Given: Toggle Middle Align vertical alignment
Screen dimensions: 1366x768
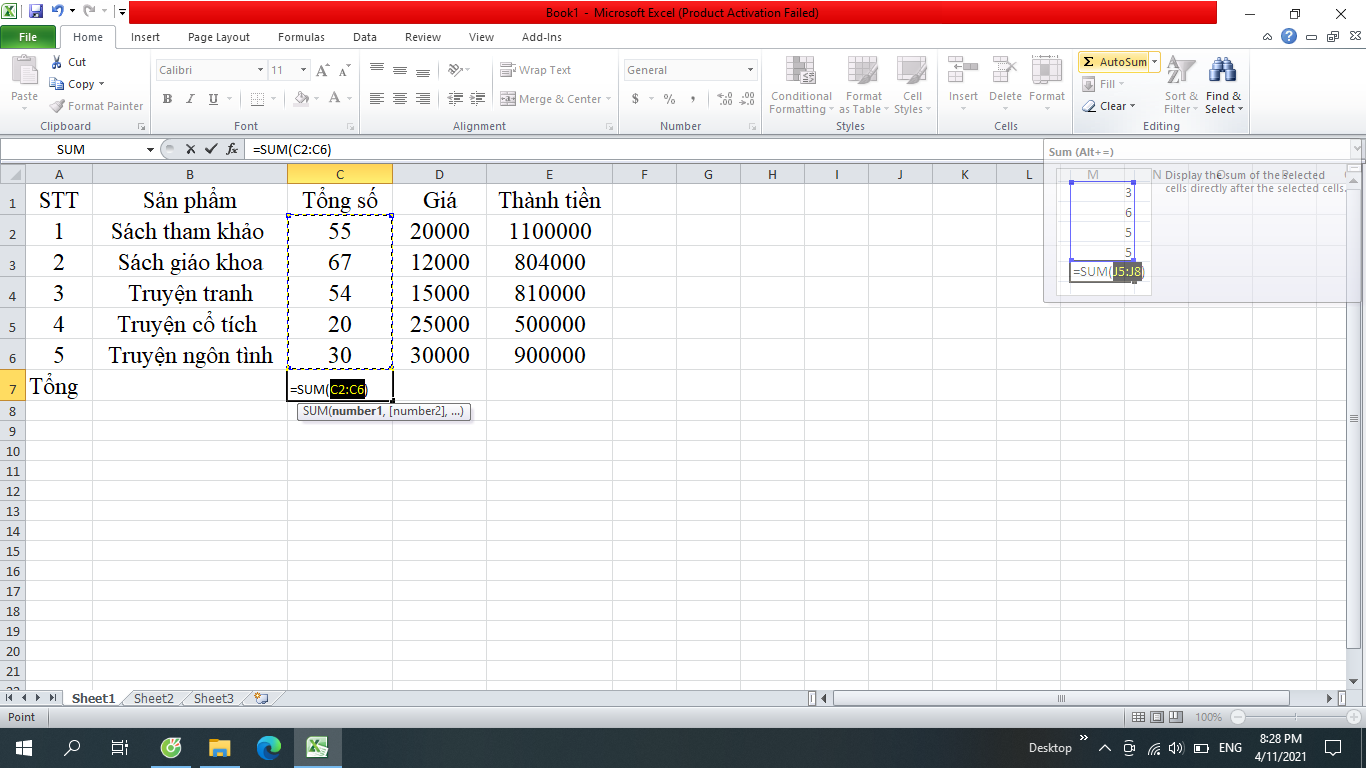Looking at the screenshot, I should click(400, 70).
